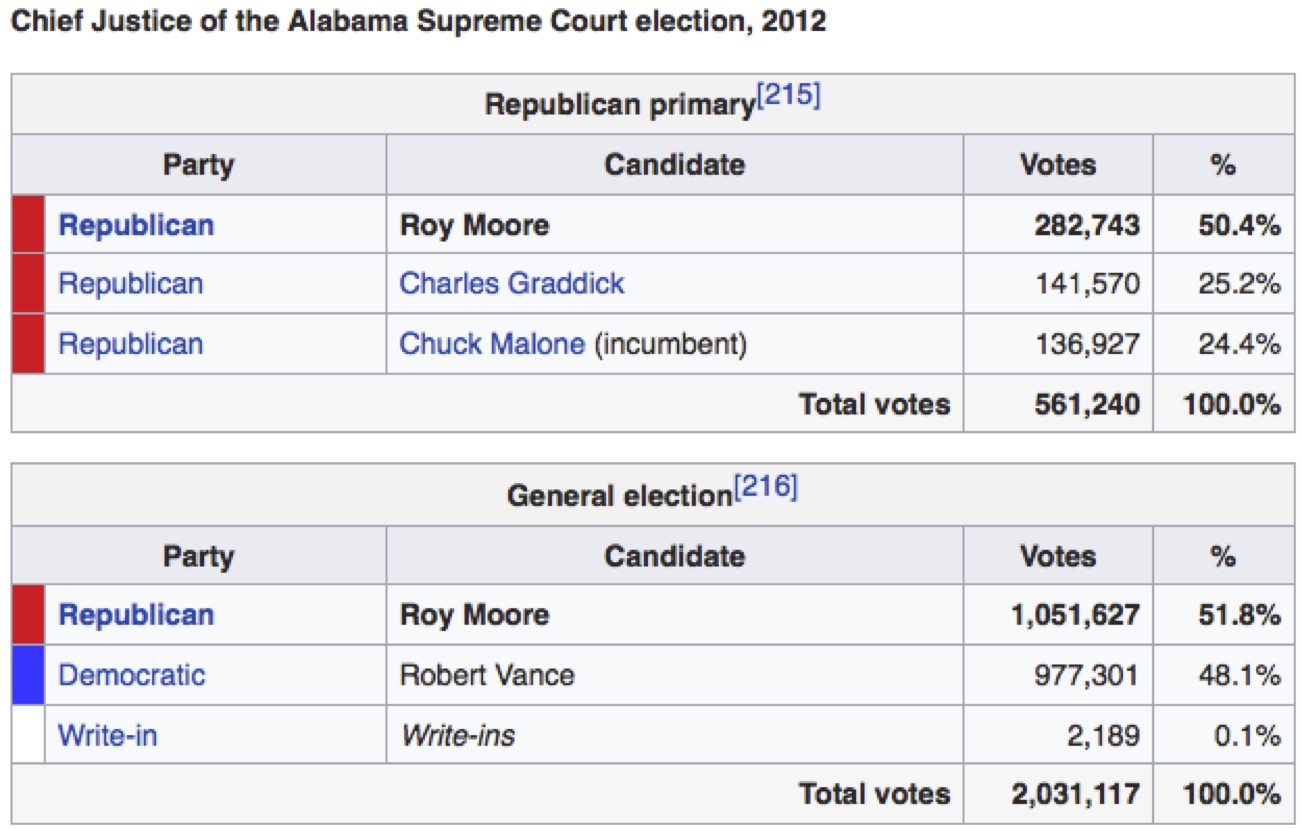Viewport: 1302px width, 829px height.
Task: Click Candidate column header in primary table
Action: point(674,165)
